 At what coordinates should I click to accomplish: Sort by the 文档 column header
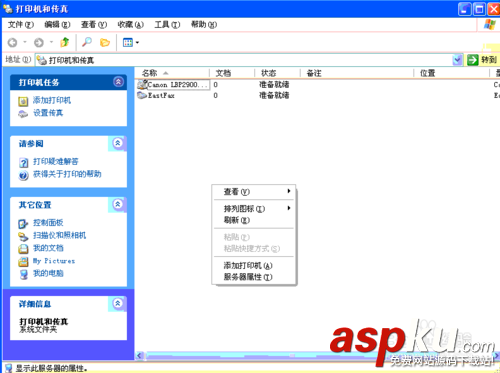point(232,73)
